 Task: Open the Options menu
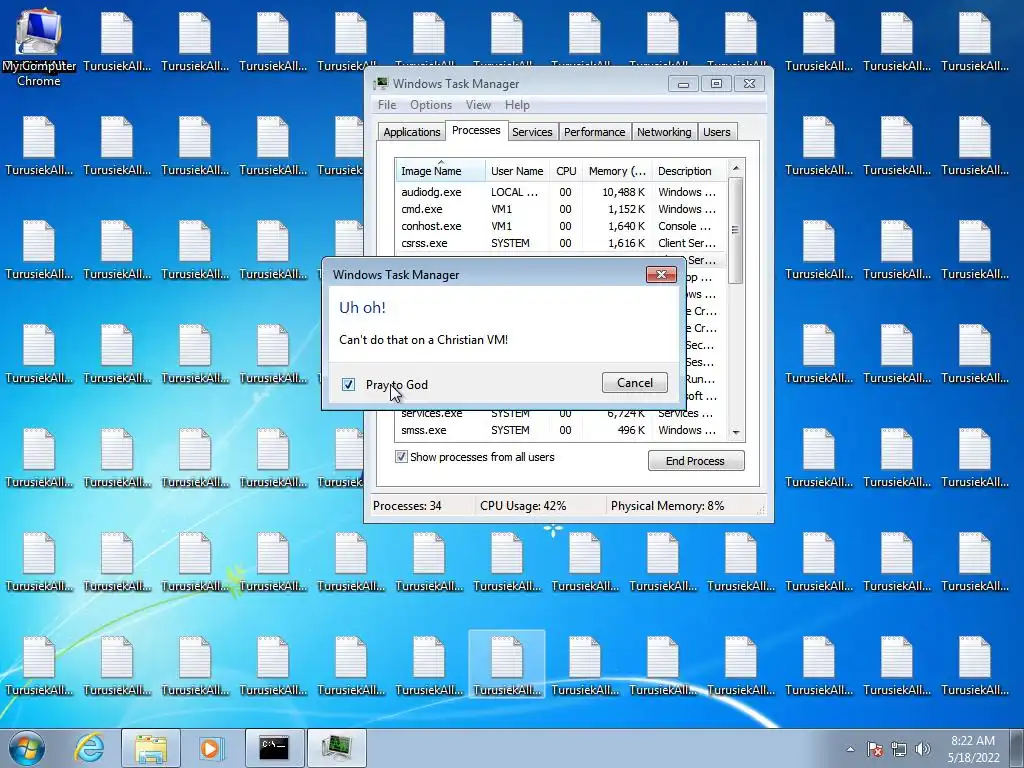tap(430, 104)
